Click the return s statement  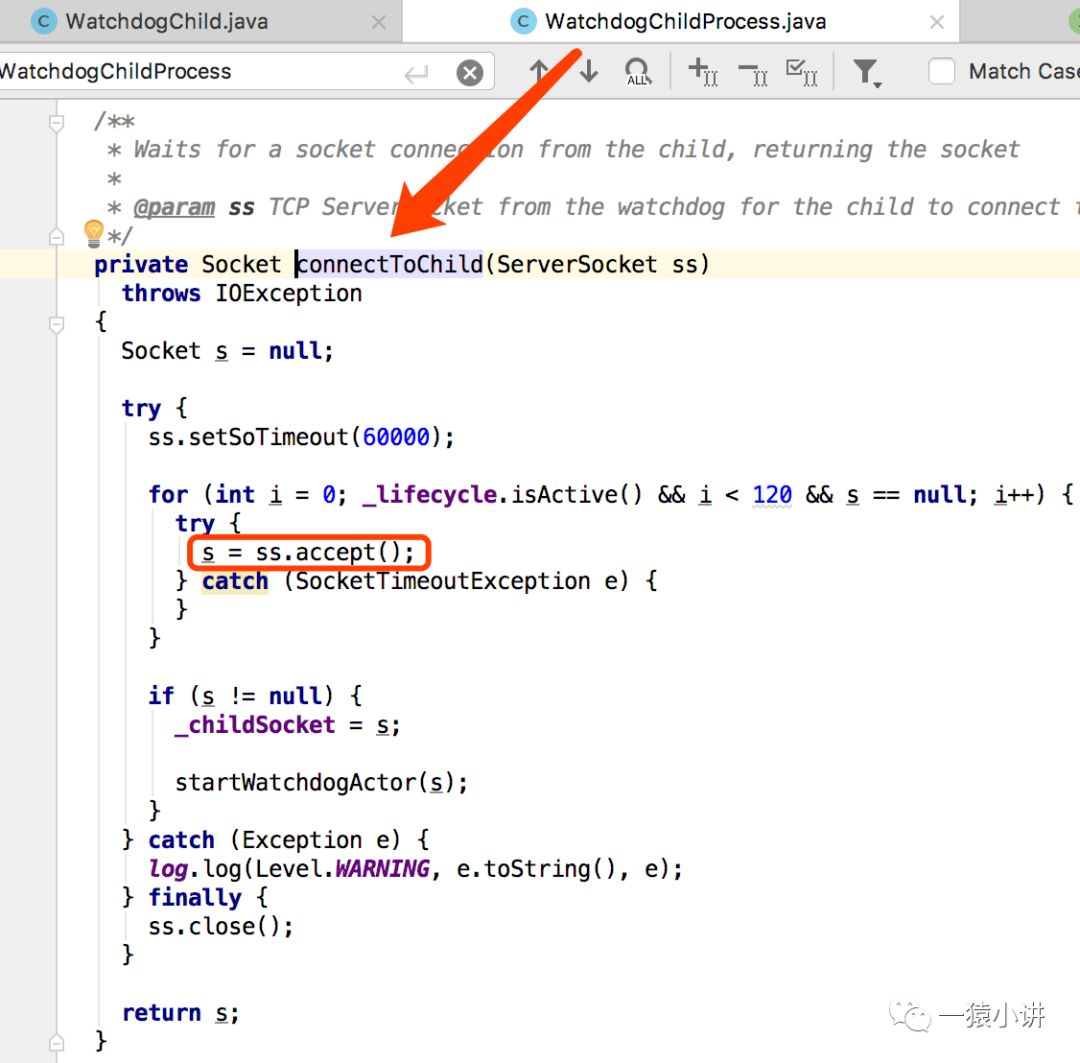click(x=180, y=1013)
